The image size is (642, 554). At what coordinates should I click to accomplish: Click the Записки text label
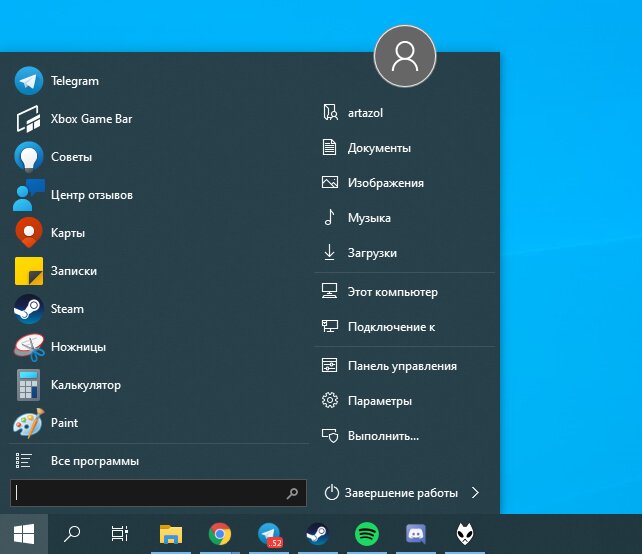(74, 271)
